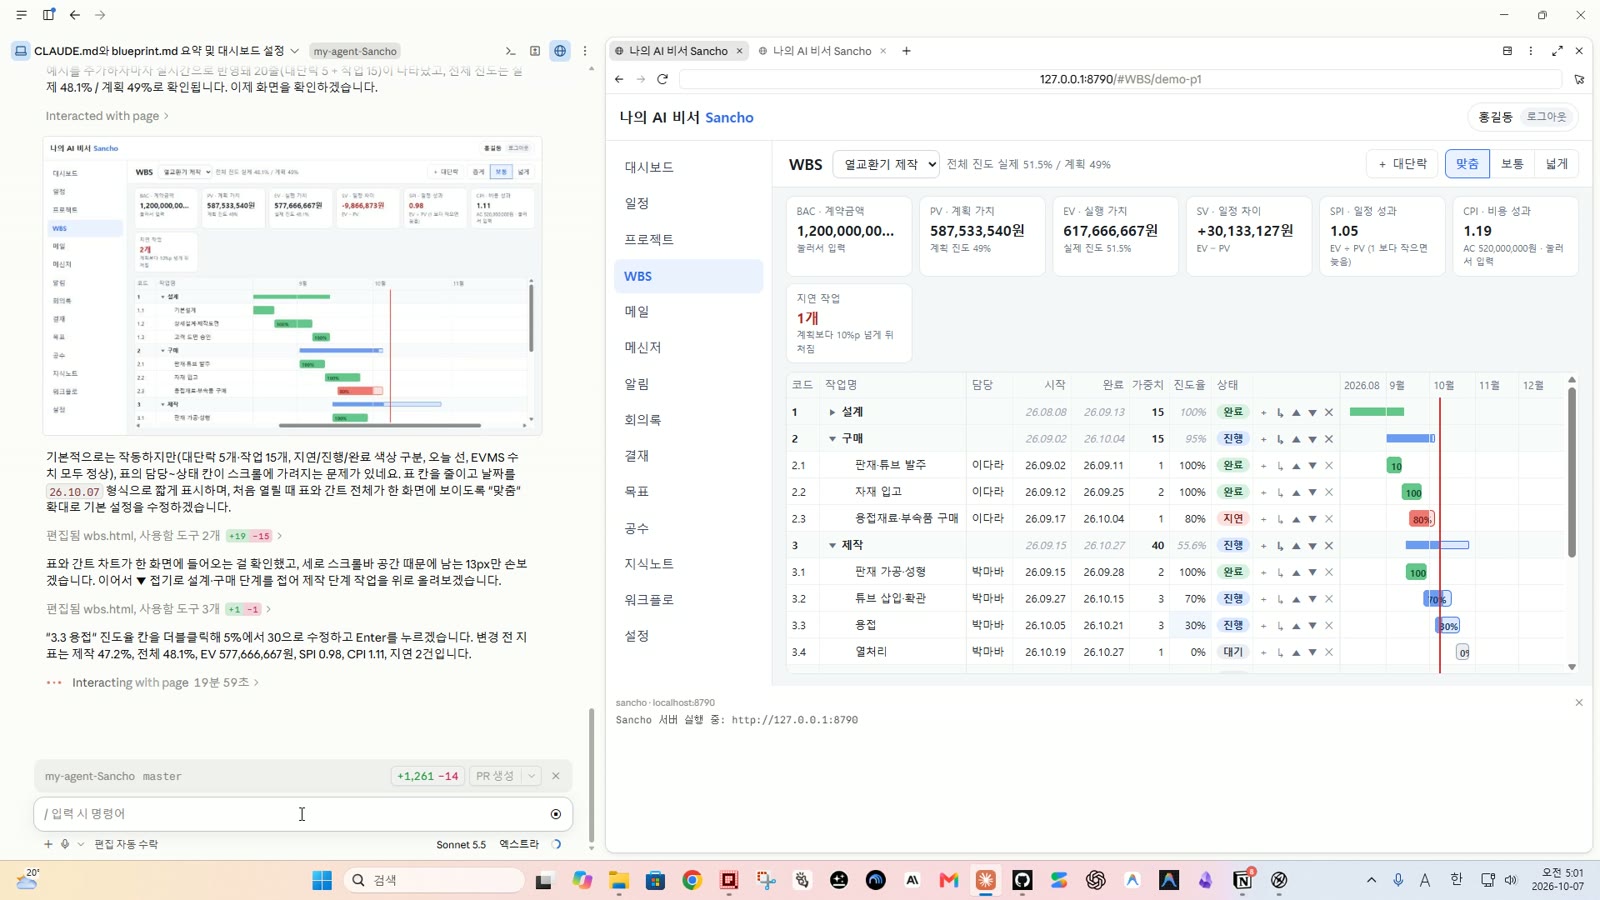
Task: Select the 맞춤 zoom mode
Action: pos(1467,164)
